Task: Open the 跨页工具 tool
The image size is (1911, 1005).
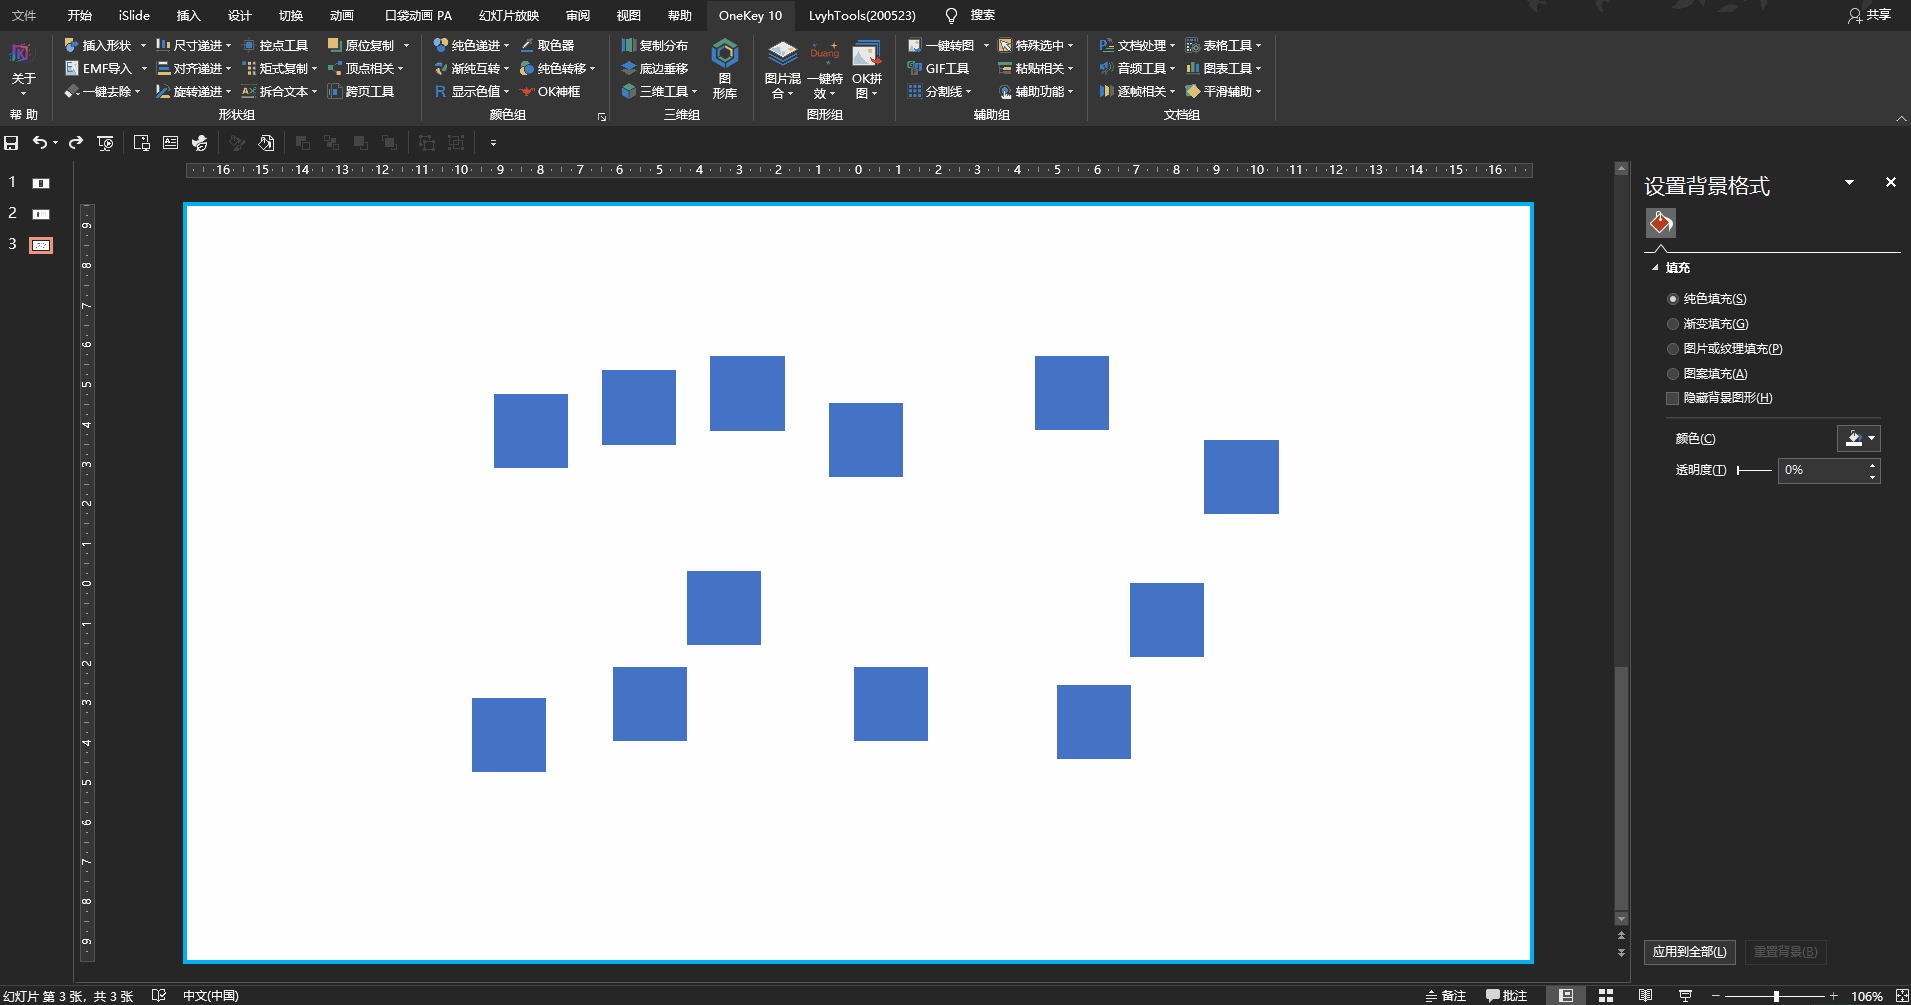Action: tap(361, 91)
